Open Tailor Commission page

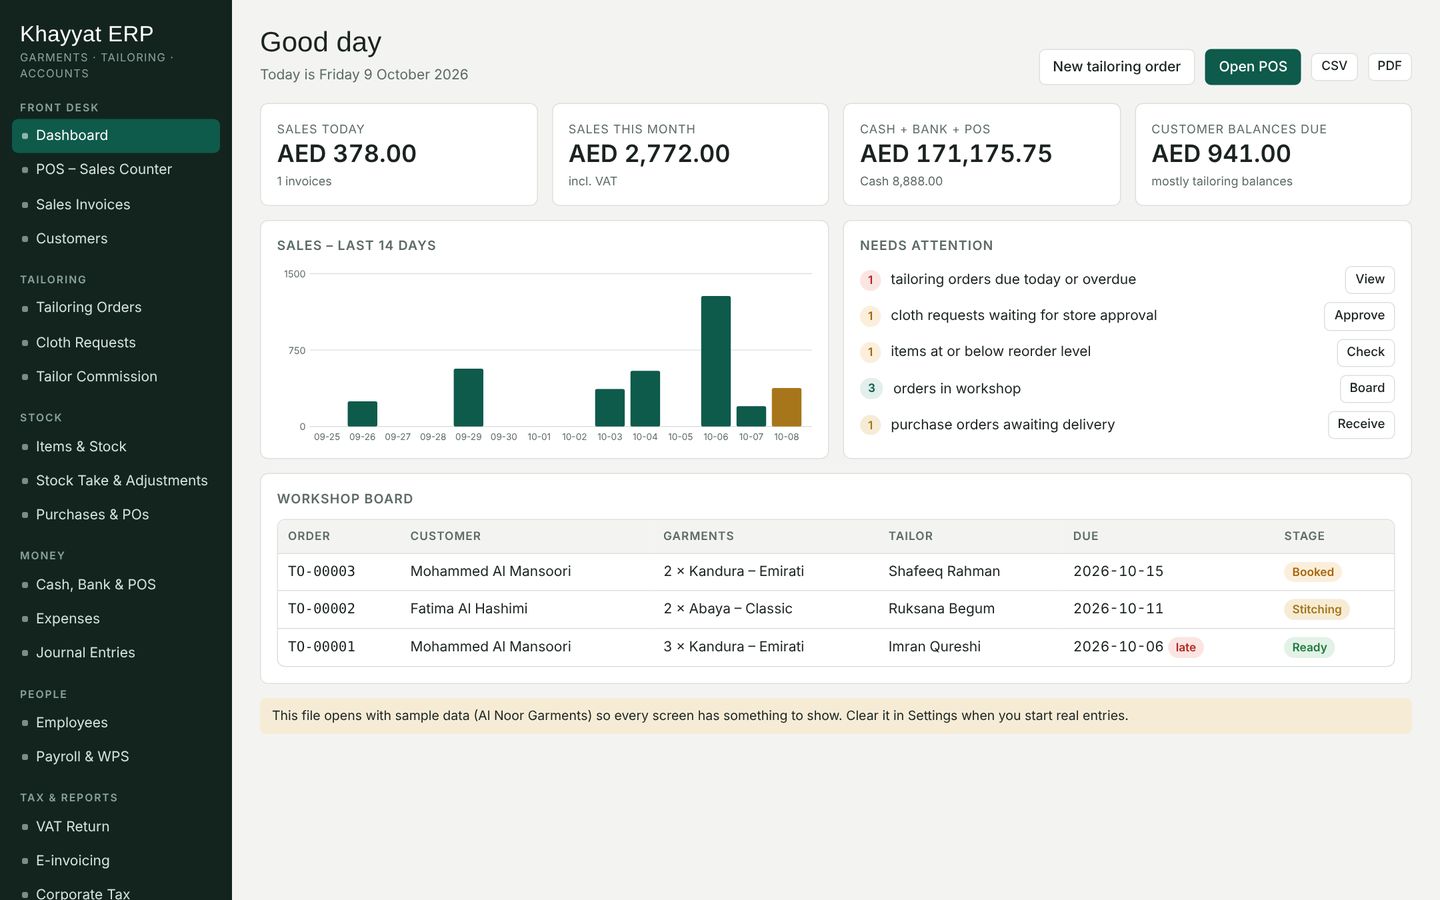pos(116,376)
